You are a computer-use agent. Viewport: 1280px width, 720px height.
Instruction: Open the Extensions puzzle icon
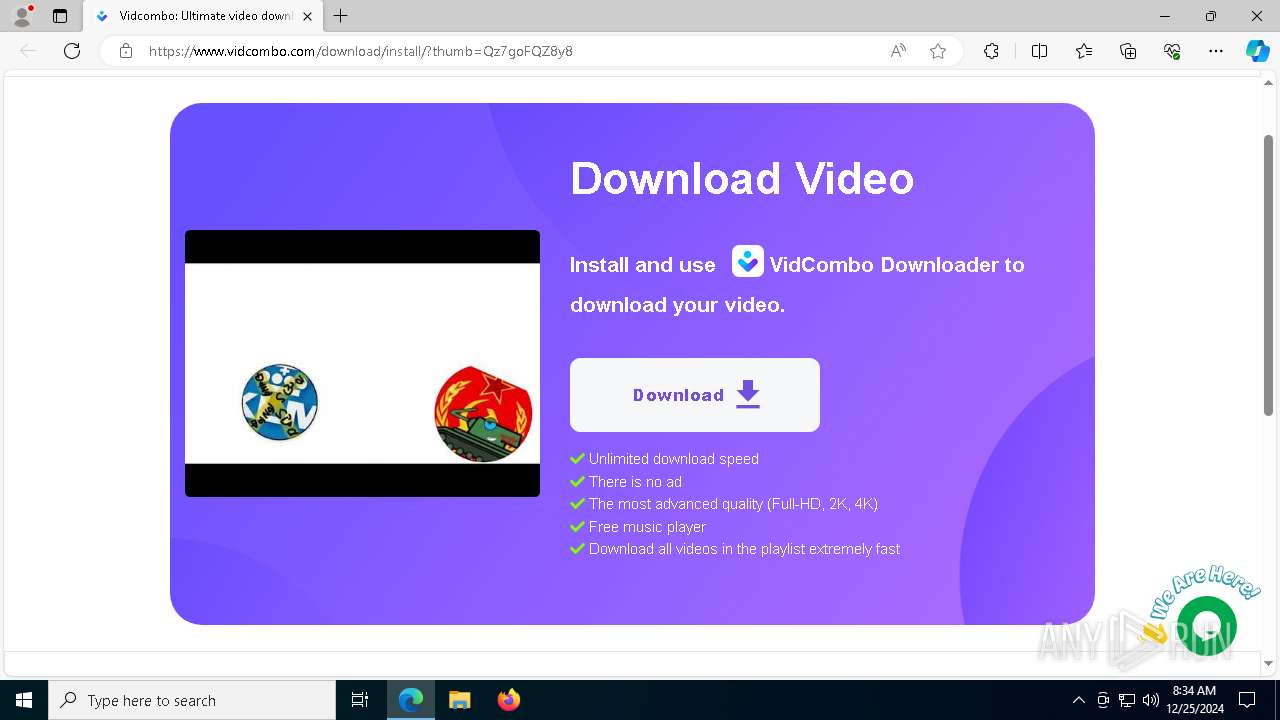(991, 51)
